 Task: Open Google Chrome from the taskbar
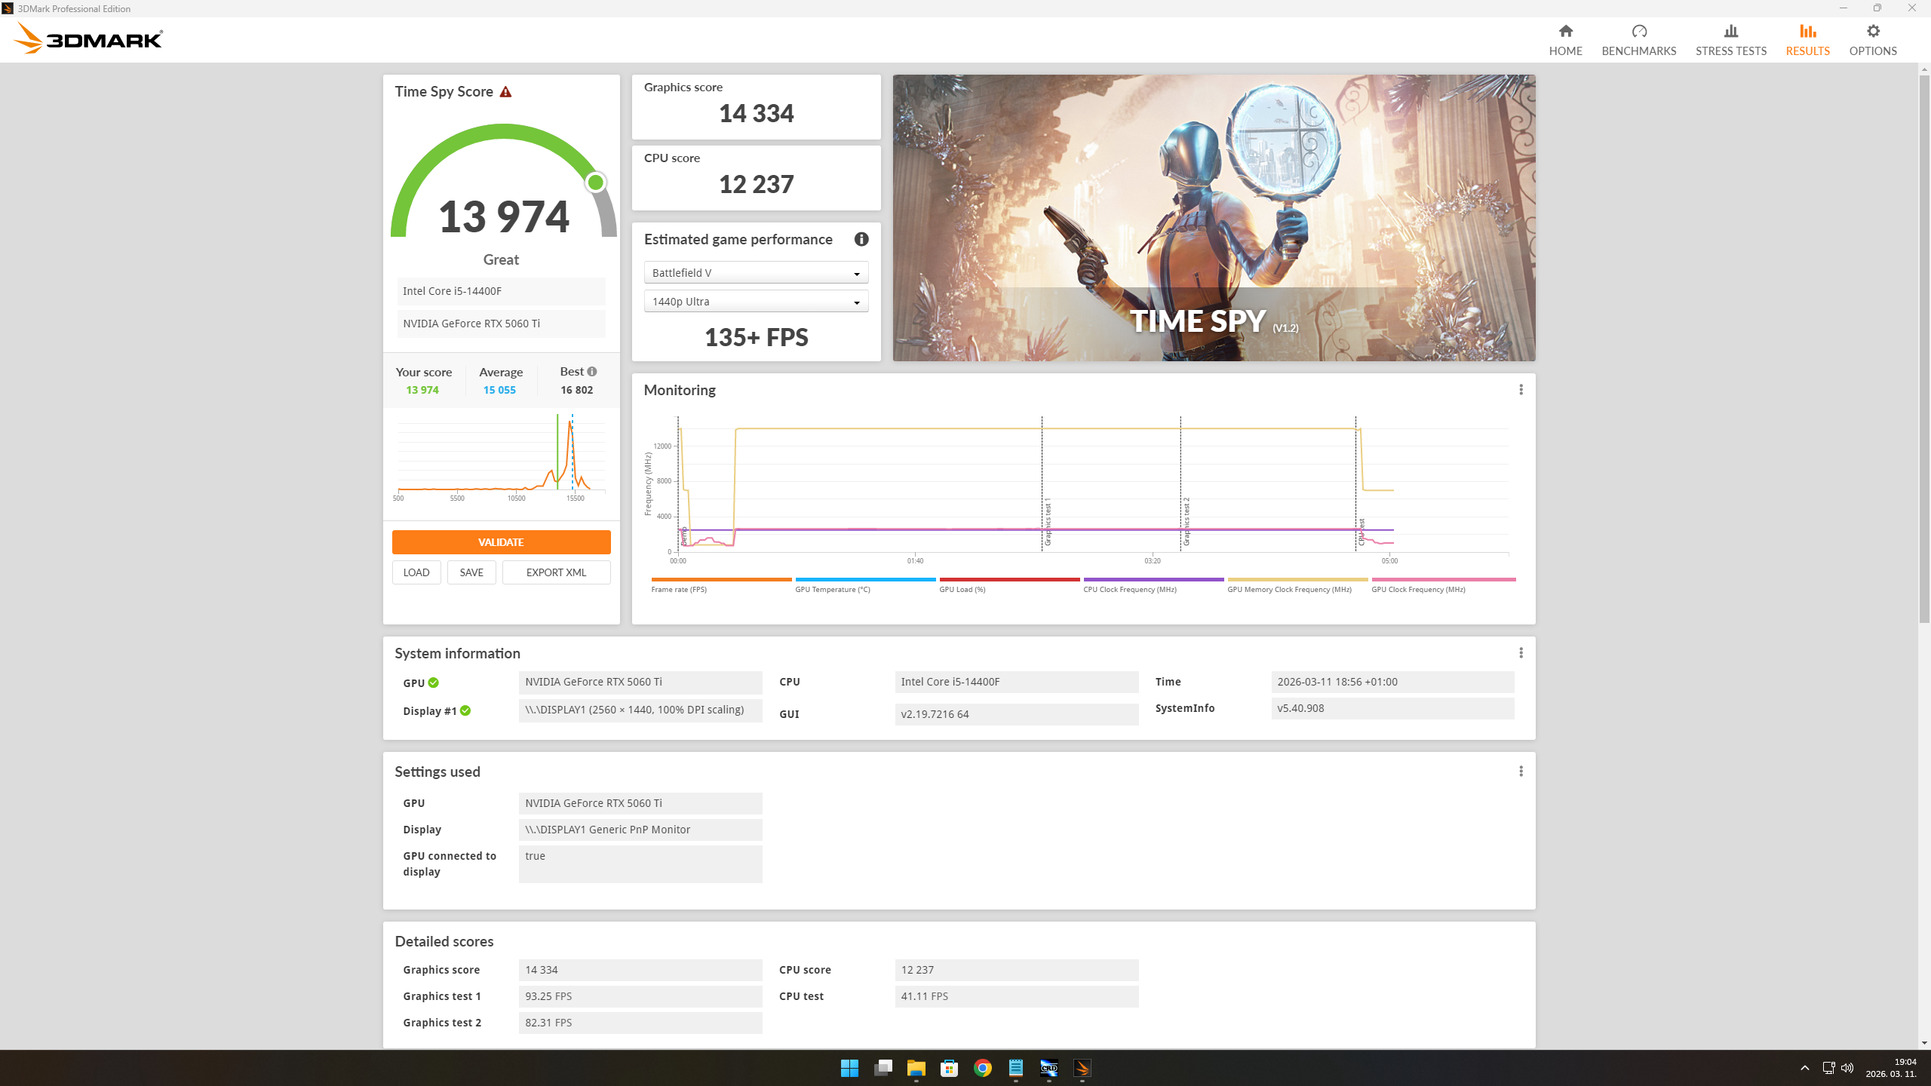tap(982, 1068)
